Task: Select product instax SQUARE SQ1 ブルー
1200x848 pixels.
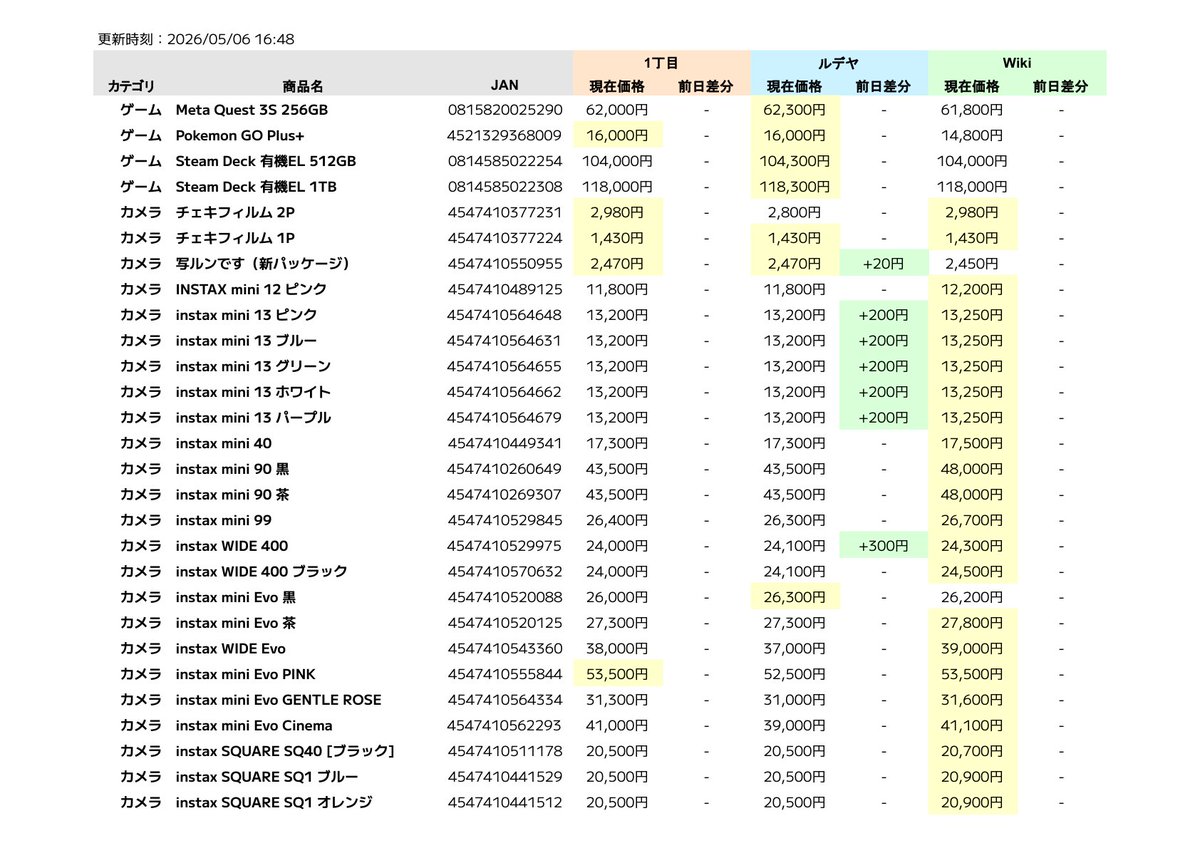Action: [x=267, y=777]
